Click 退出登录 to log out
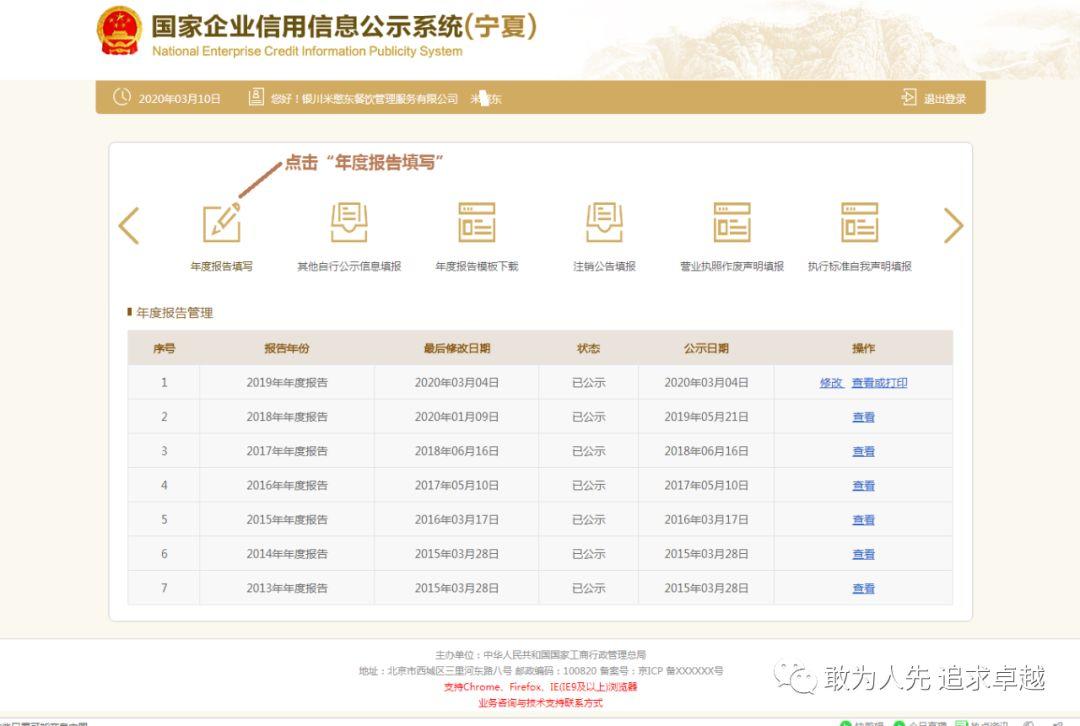 (x=944, y=99)
